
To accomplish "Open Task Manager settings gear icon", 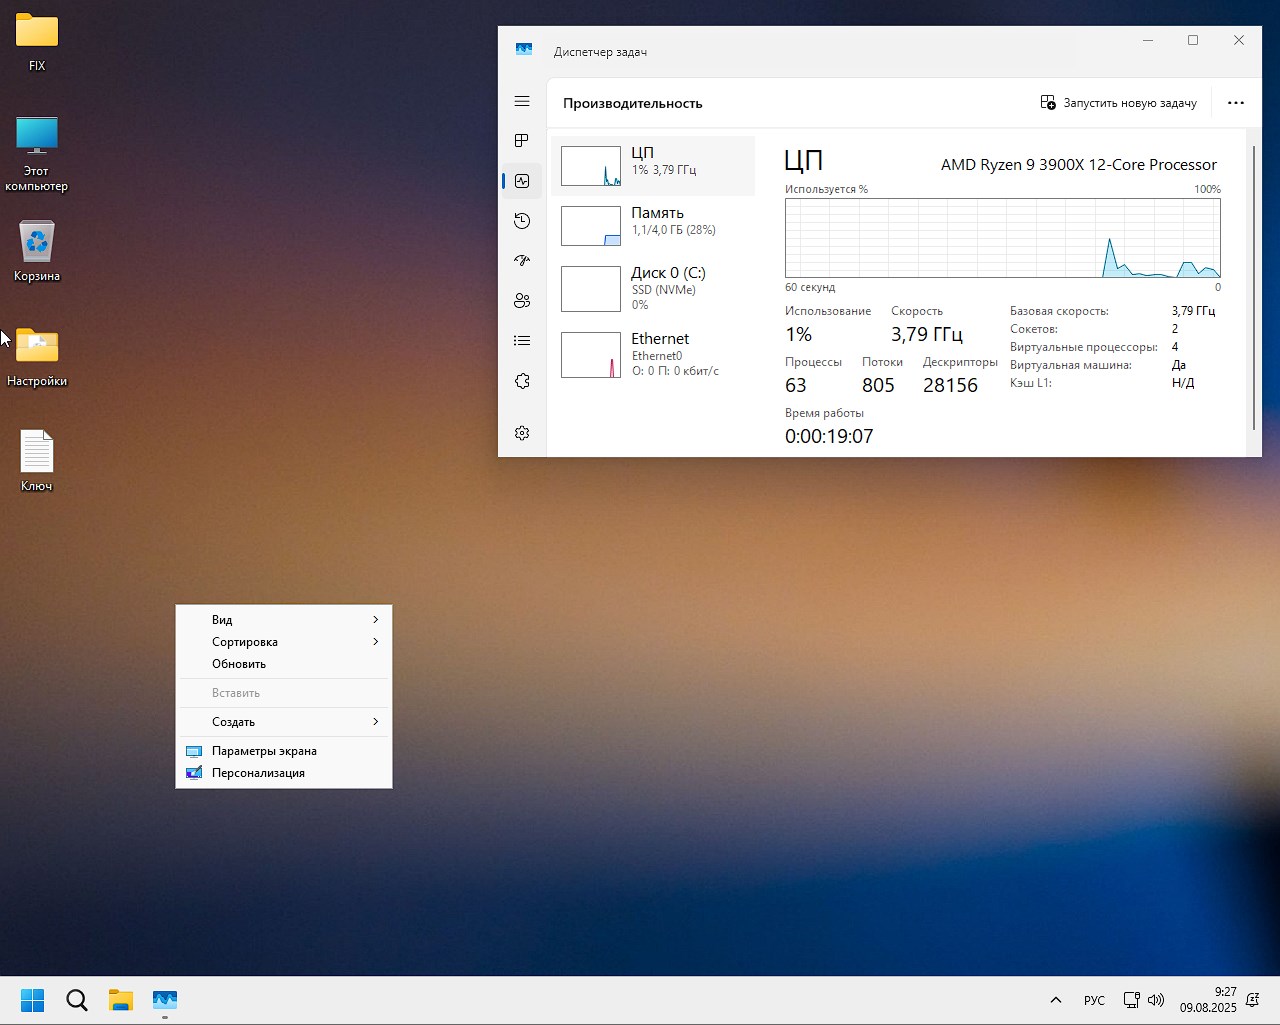I will [522, 433].
